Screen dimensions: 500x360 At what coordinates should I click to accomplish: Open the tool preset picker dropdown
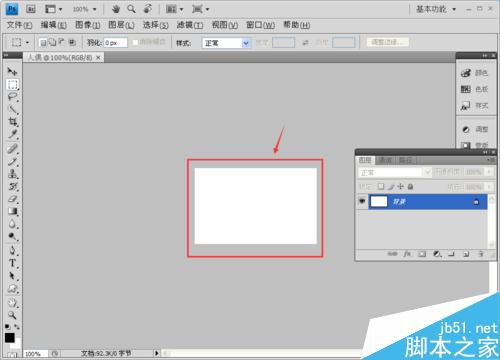27,43
